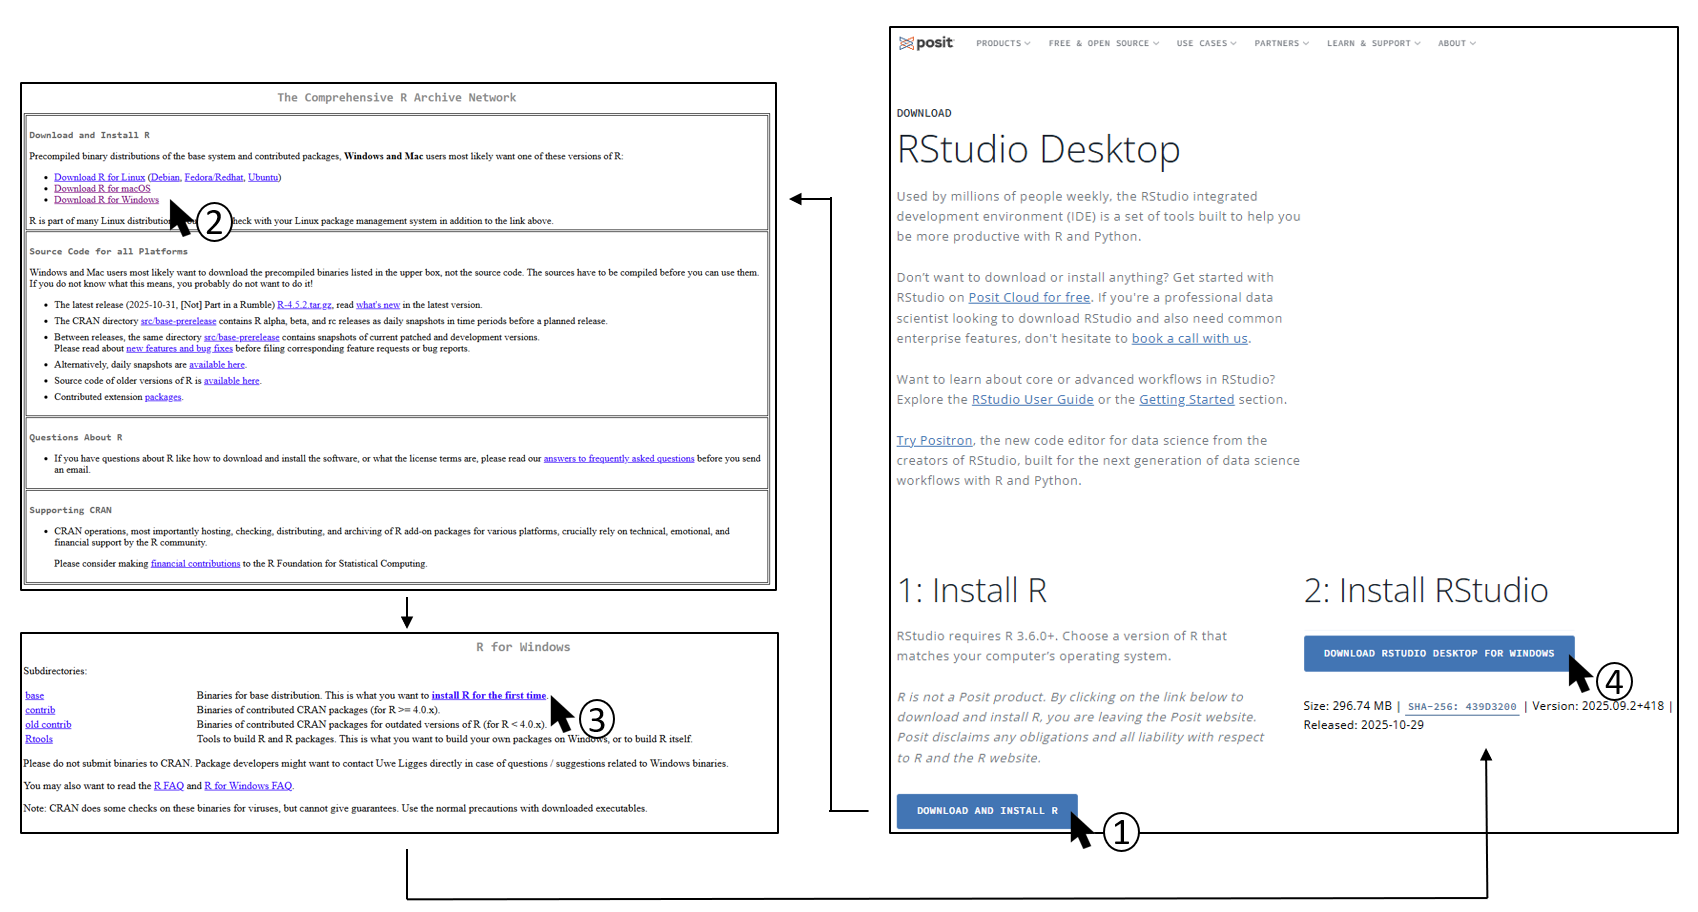Click Download R for macOS

101,188
